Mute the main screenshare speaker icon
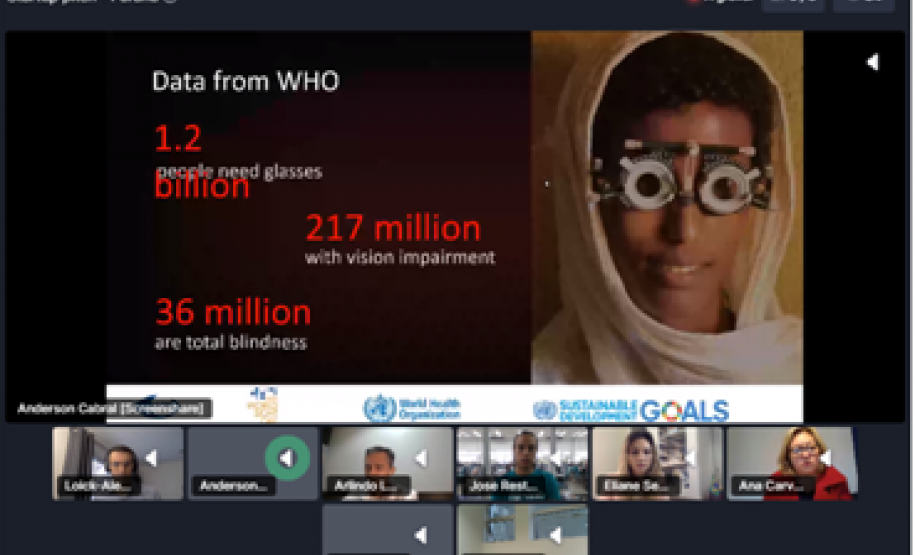 872,62
